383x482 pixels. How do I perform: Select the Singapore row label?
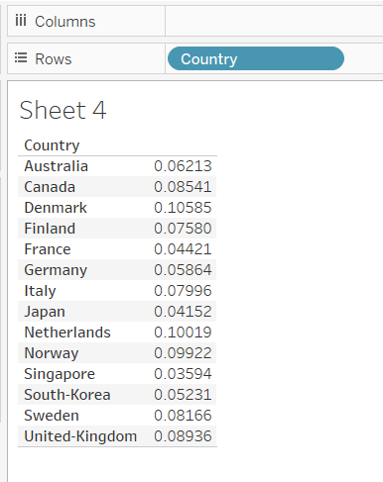(59, 374)
